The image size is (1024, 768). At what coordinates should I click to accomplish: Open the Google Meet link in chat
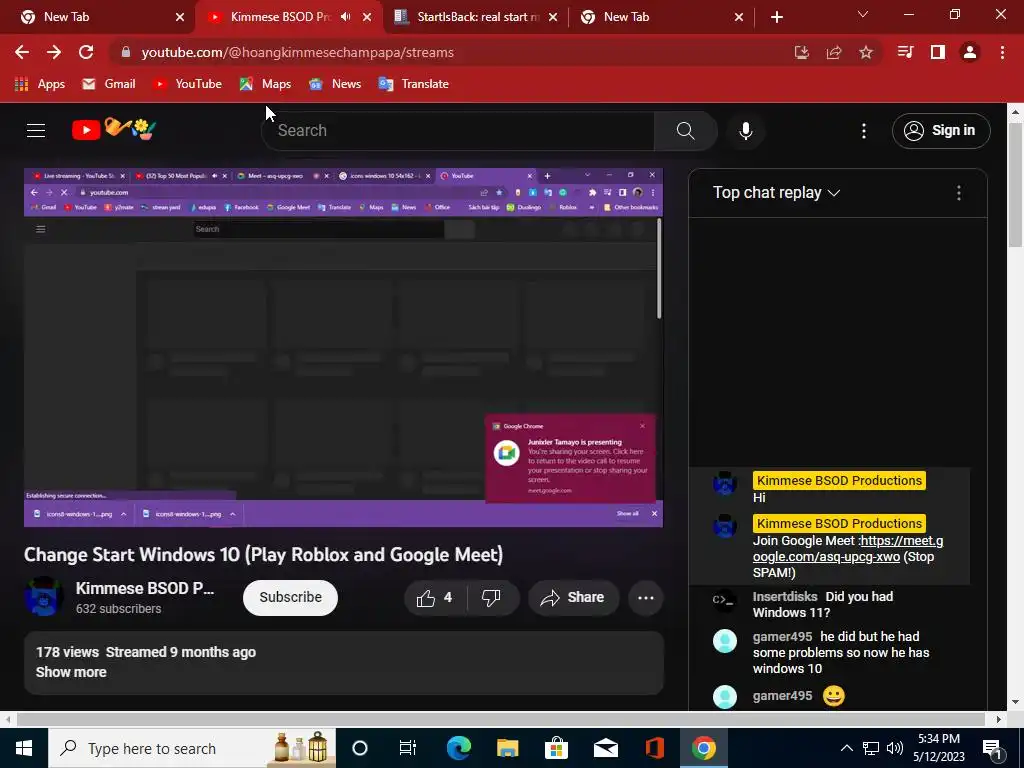(848, 549)
